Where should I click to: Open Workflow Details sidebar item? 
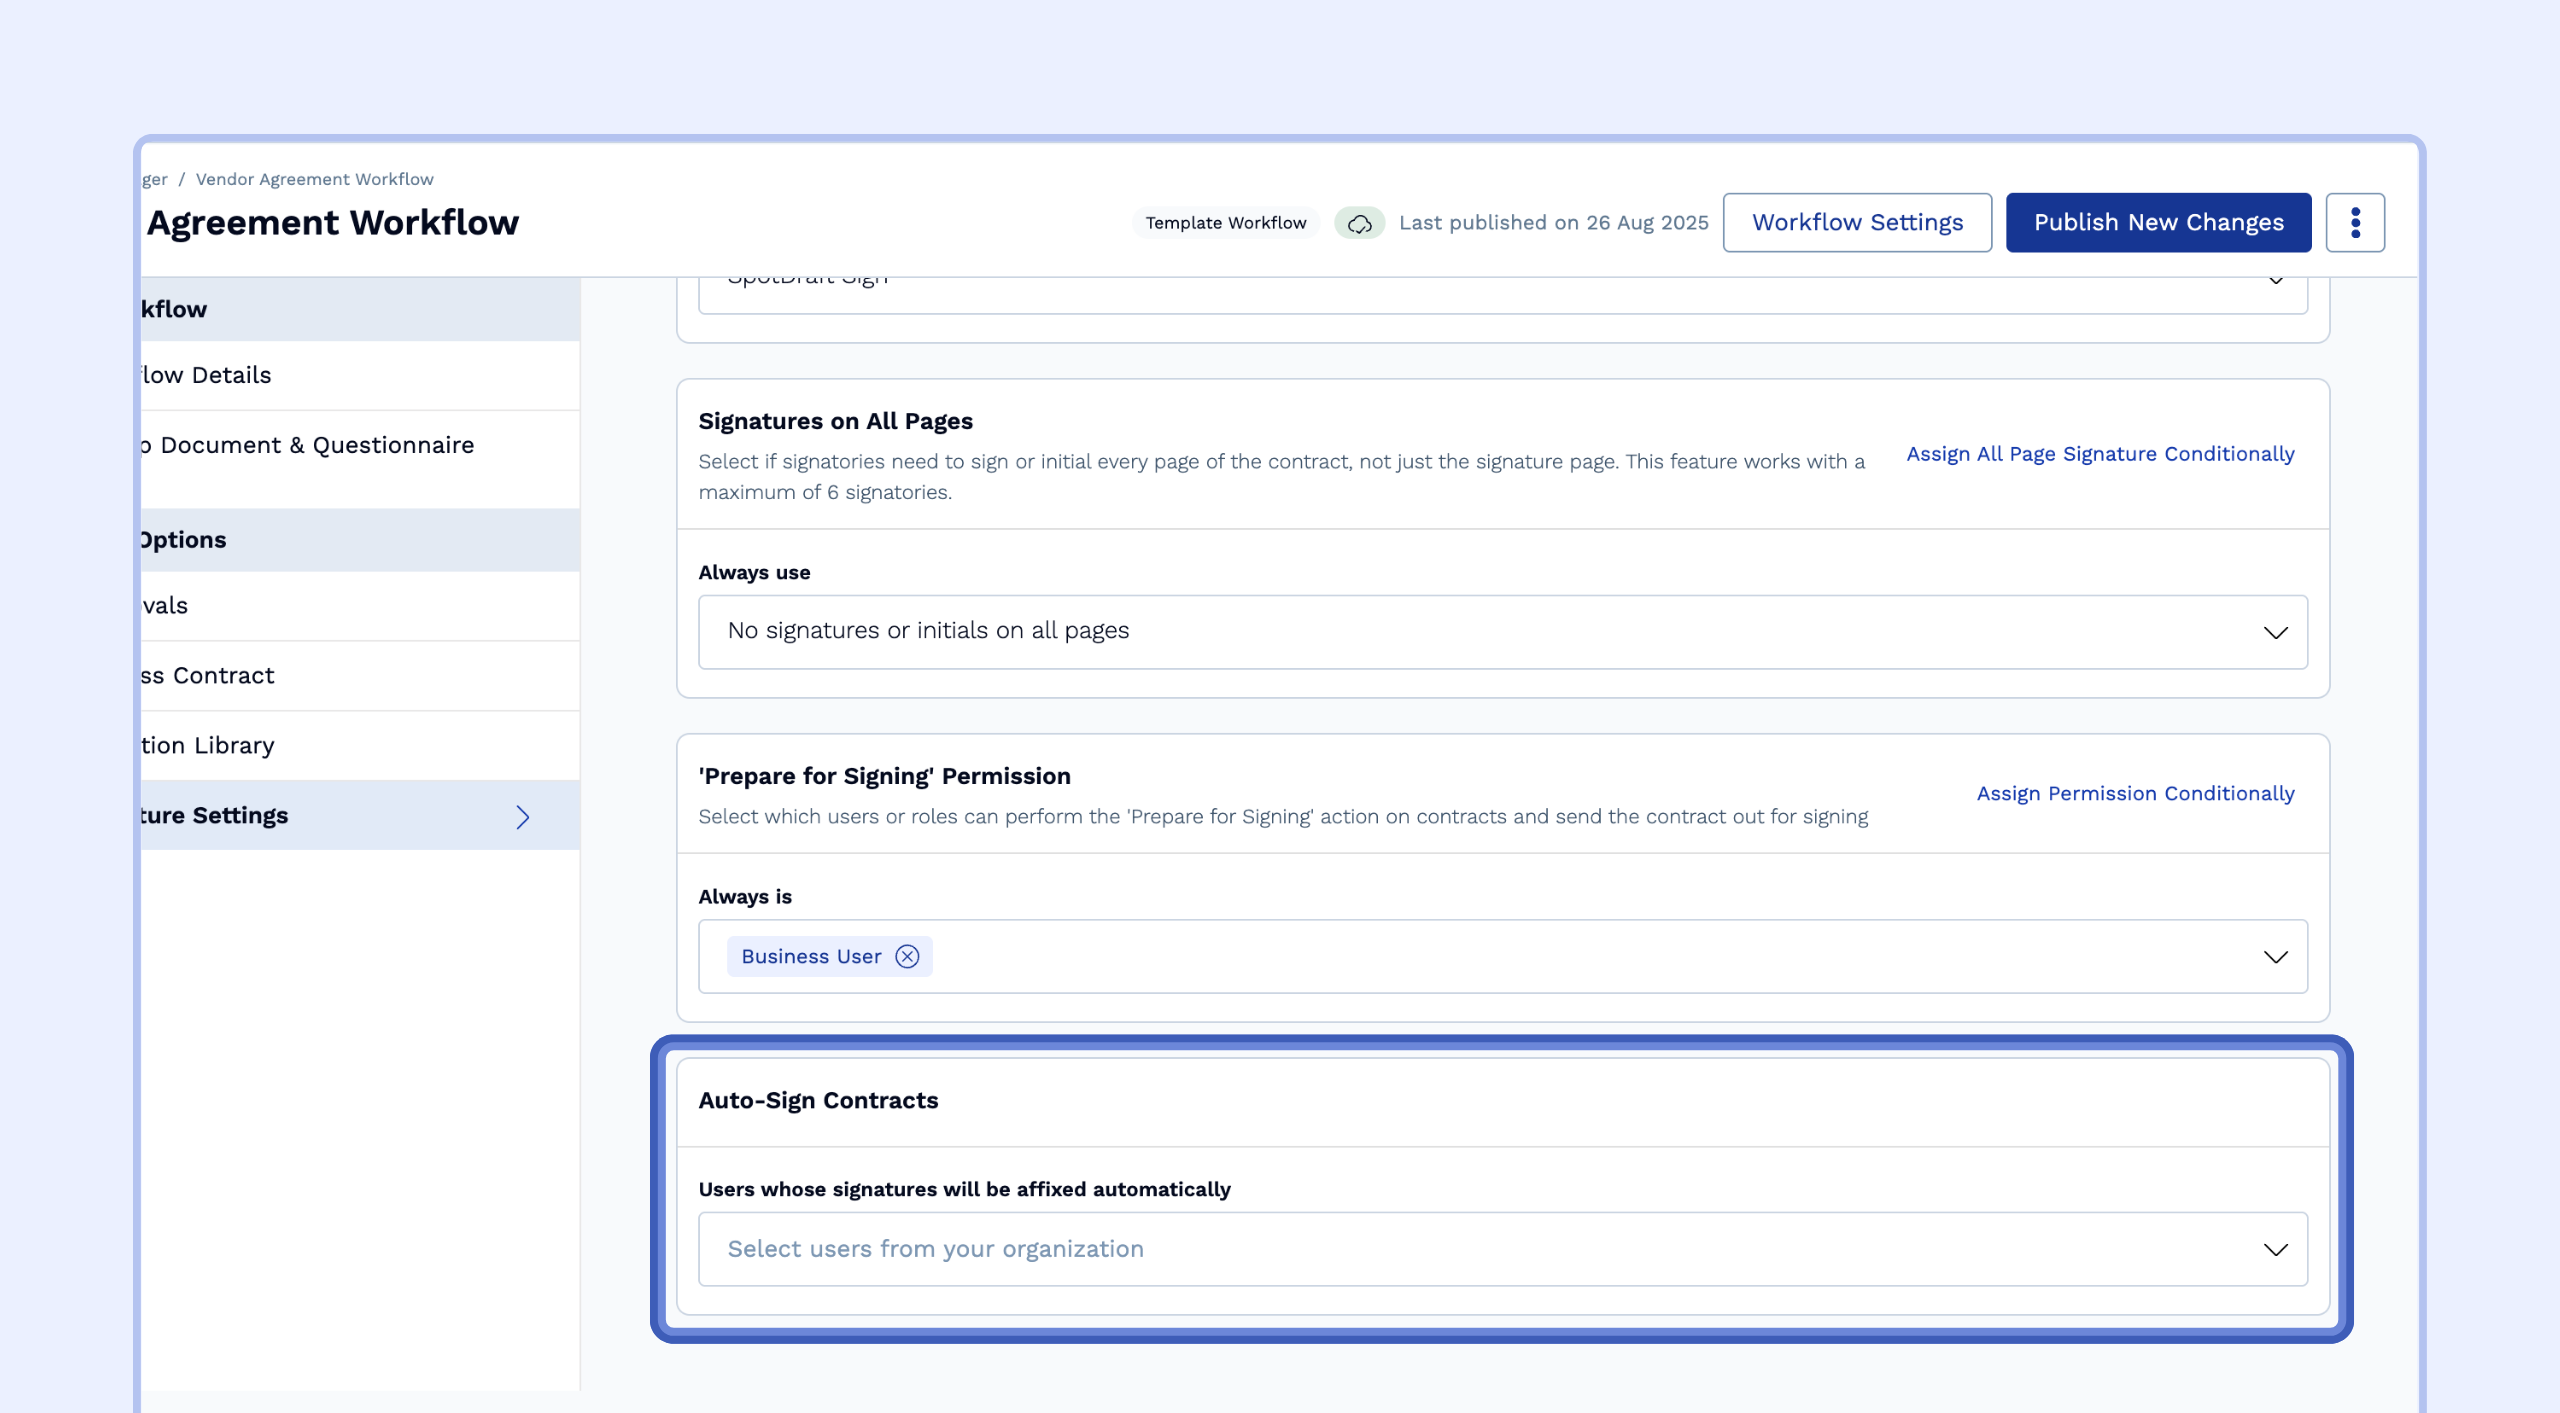(x=207, y=375)
